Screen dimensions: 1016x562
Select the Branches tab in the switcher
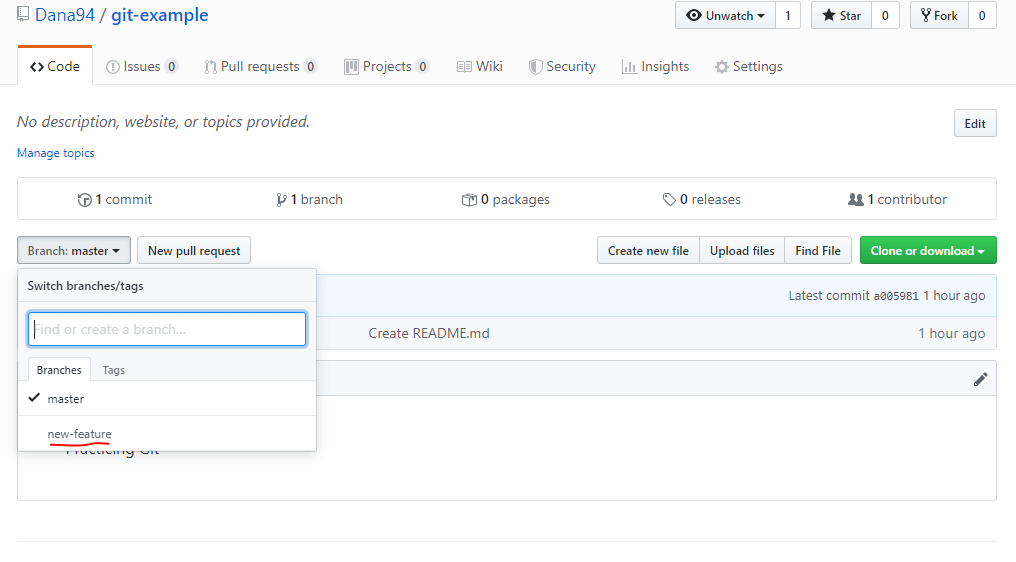coord(59,369)
